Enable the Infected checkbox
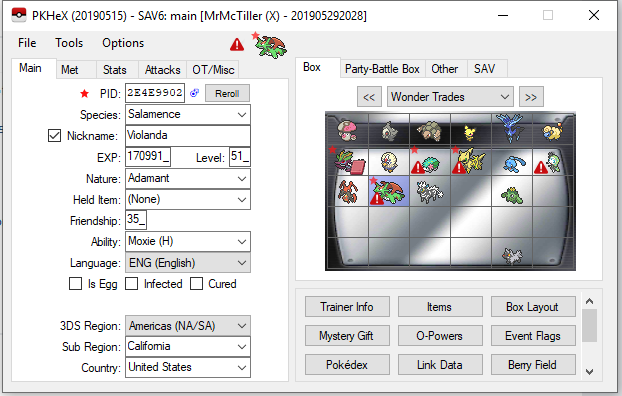Viewport: 622px width, 396px height. coord(131,284)
